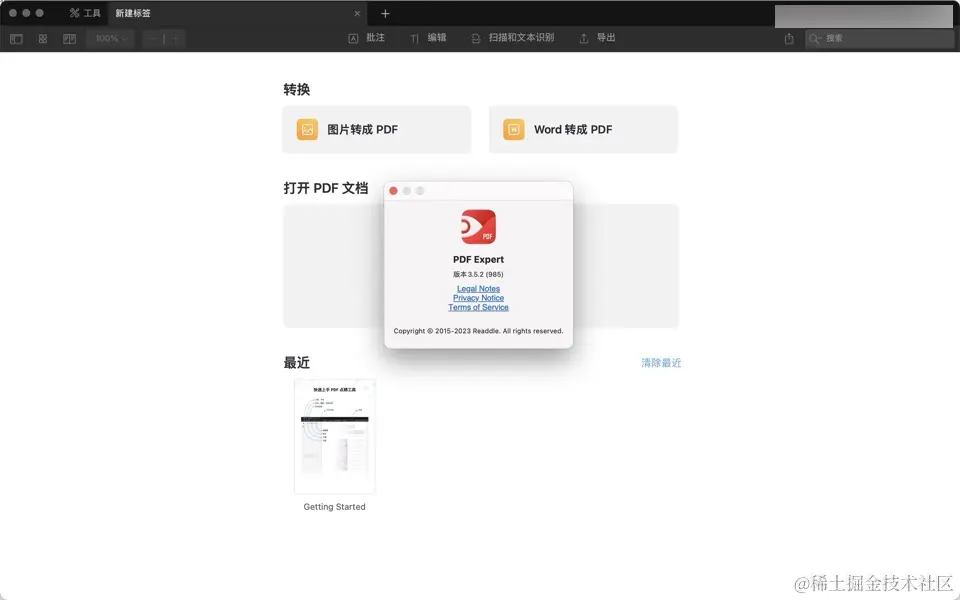Click the version text 3.5.2 (985)

coord(478,274)
